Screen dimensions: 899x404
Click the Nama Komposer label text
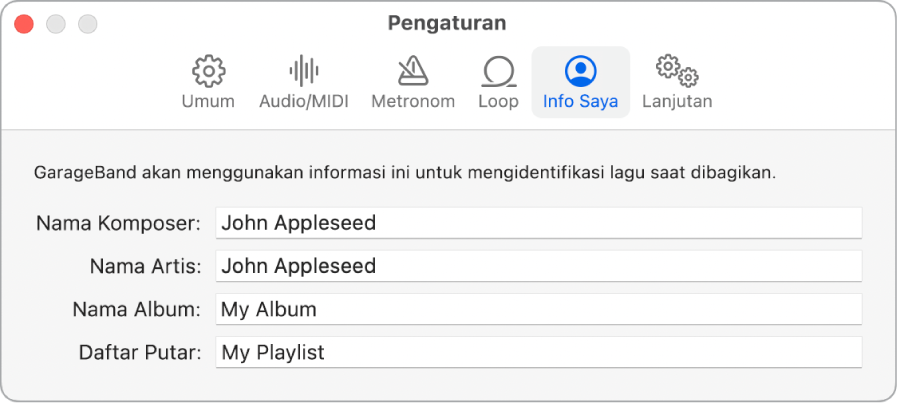pyautogui.click(x=119, y=223)
